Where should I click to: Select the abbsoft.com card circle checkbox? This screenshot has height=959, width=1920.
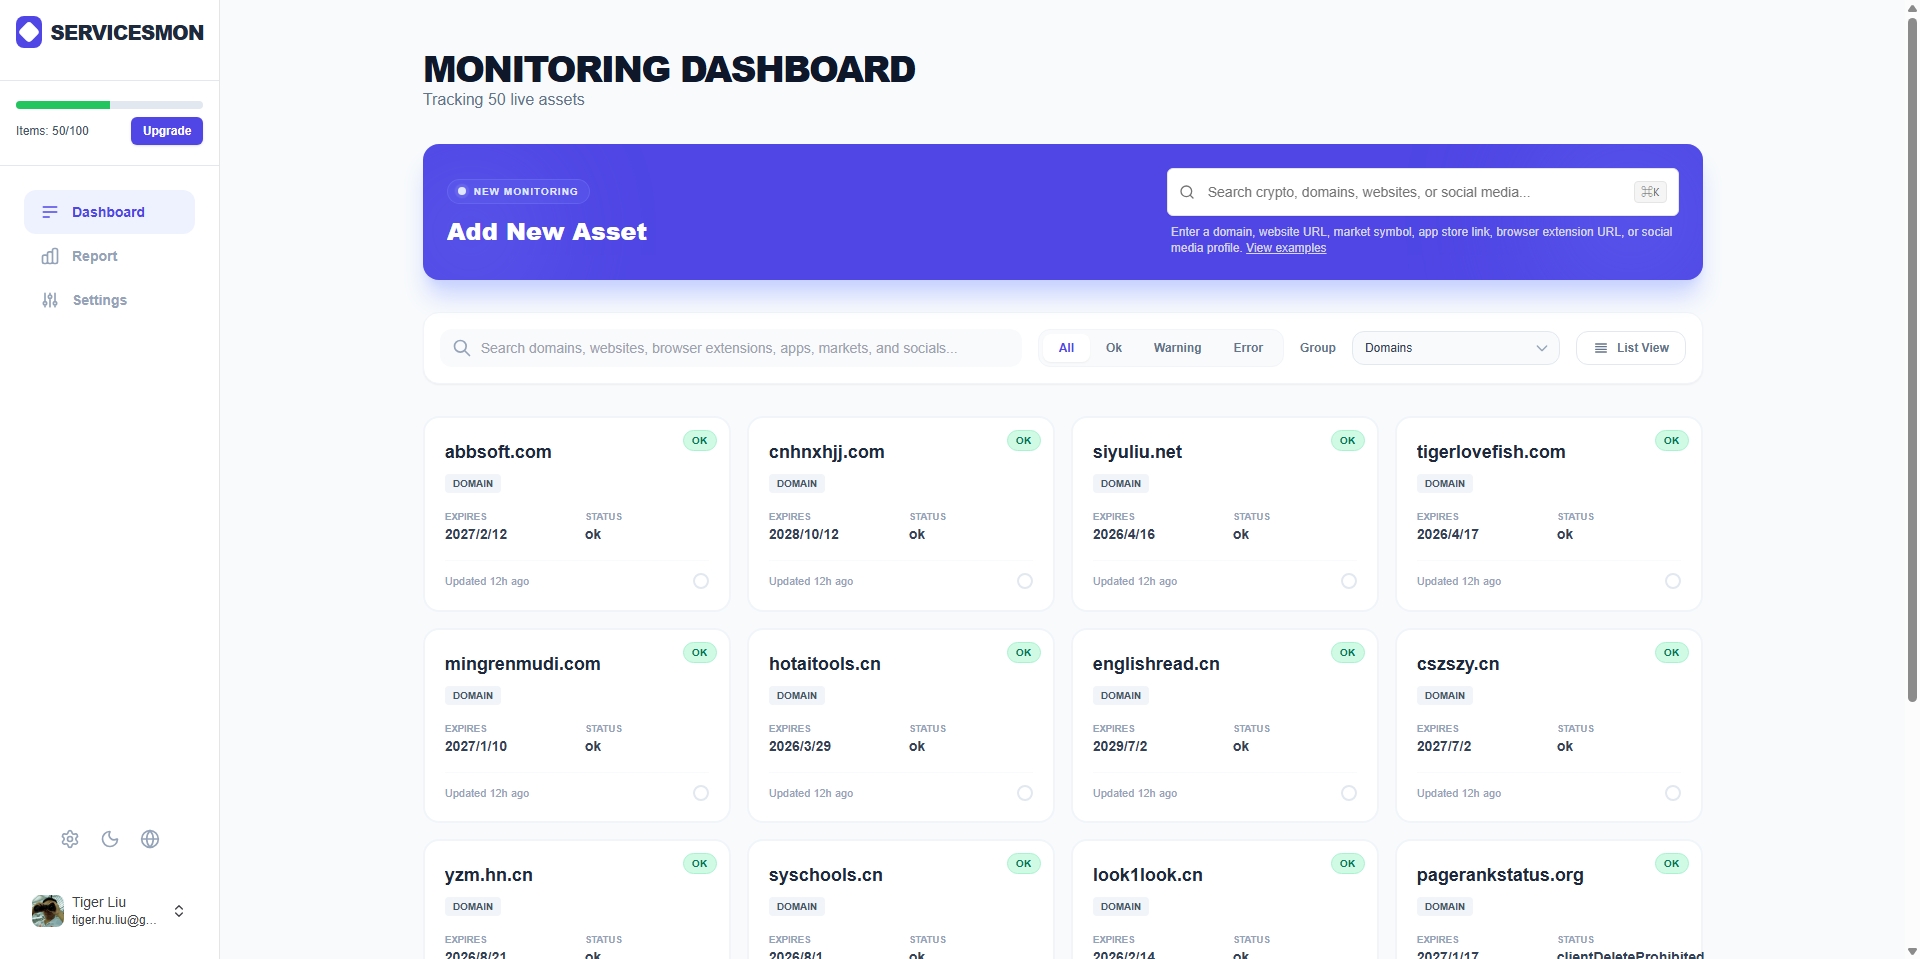701,581
